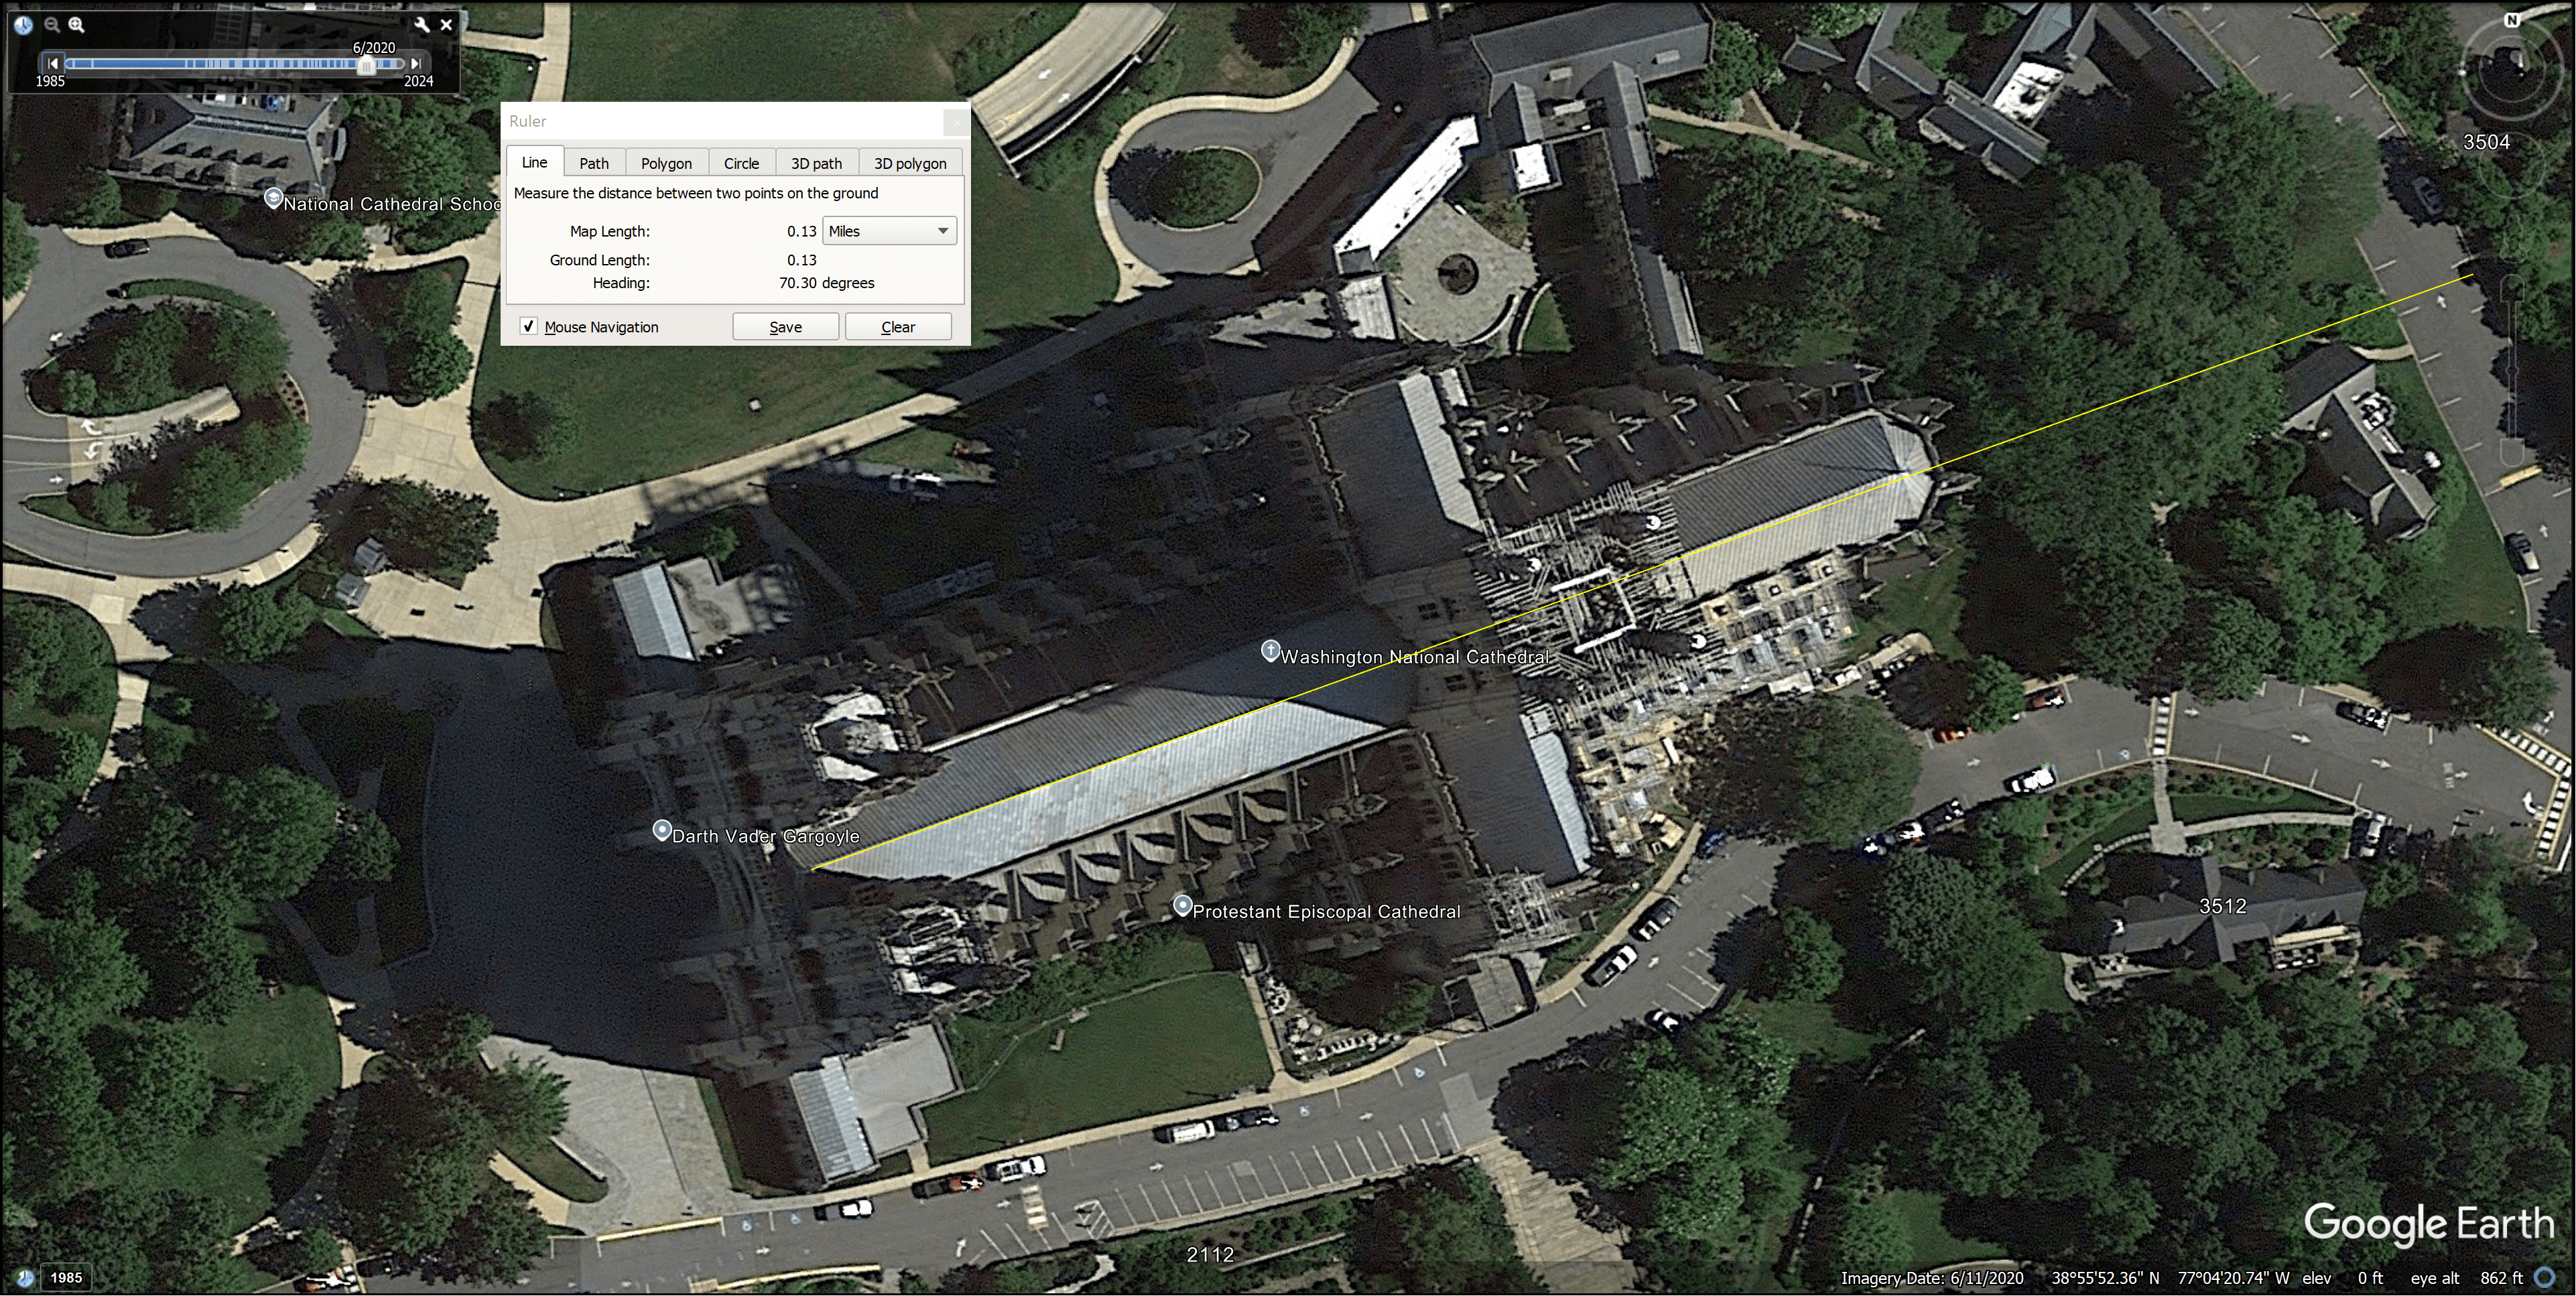Click the Protestant Episcopal Cathedral label

coord(1326,912)
